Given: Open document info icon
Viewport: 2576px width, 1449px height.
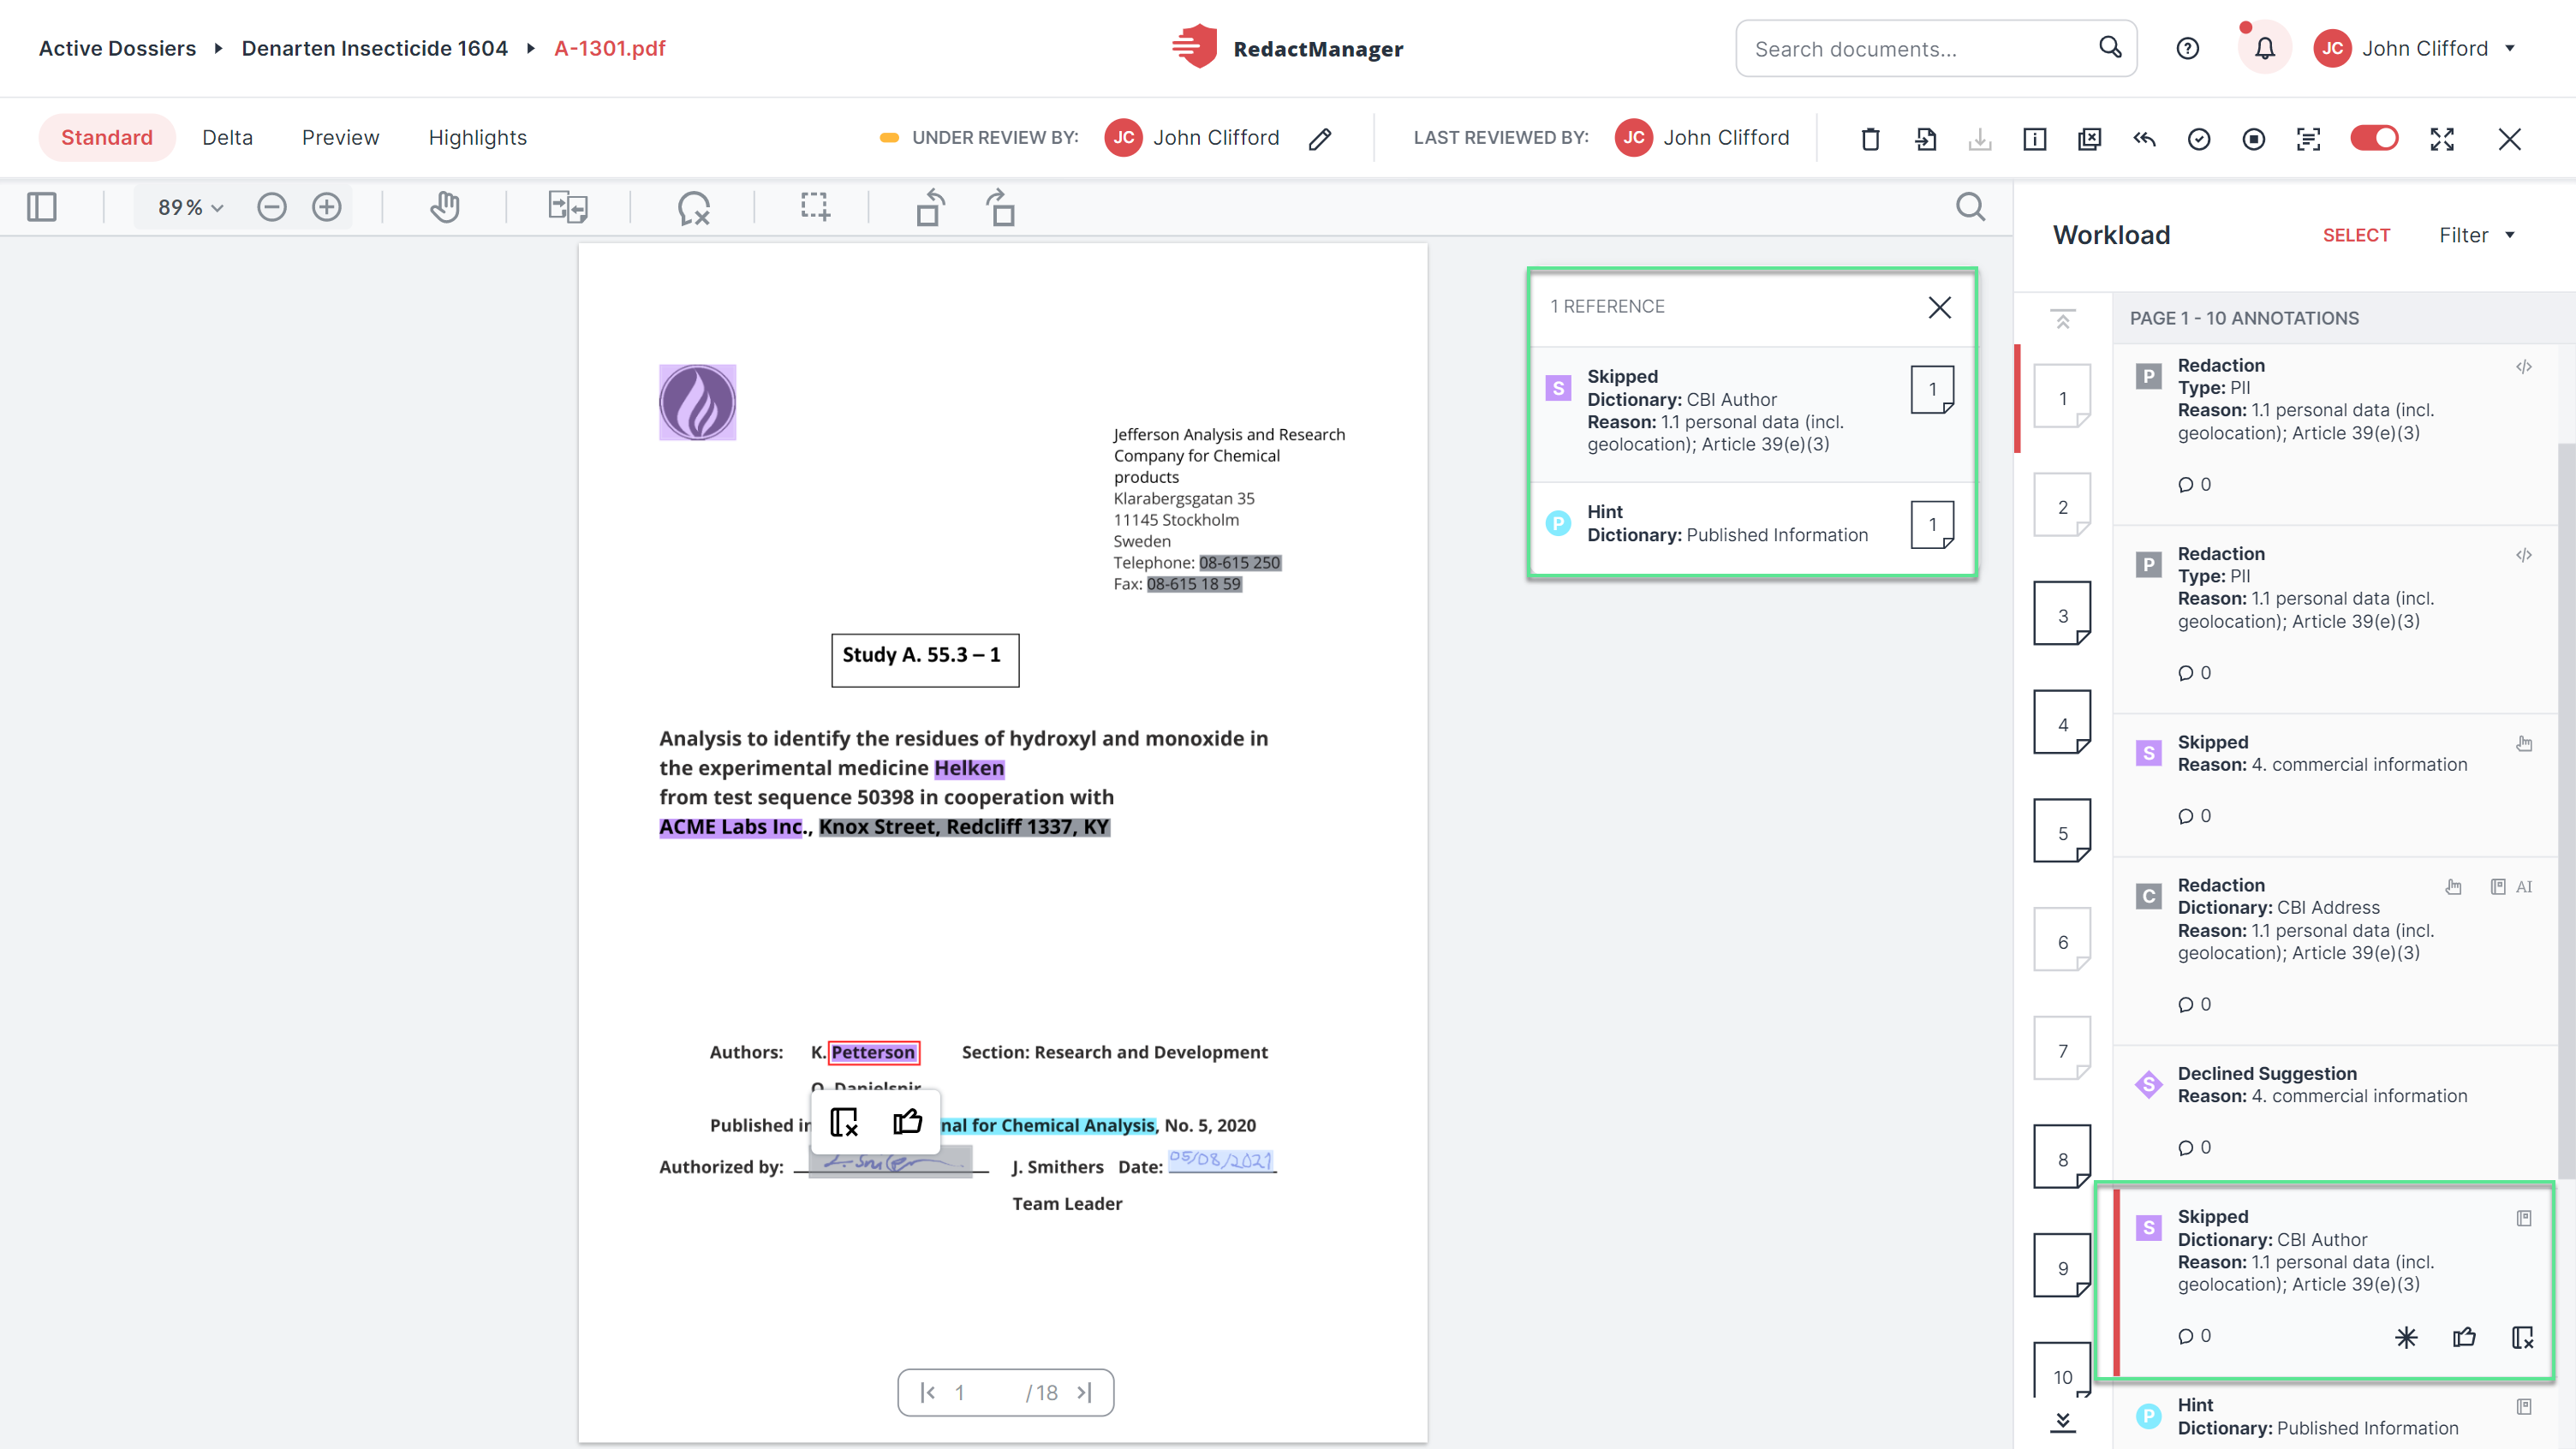Looking at the screenshot, I should 2034,139.
